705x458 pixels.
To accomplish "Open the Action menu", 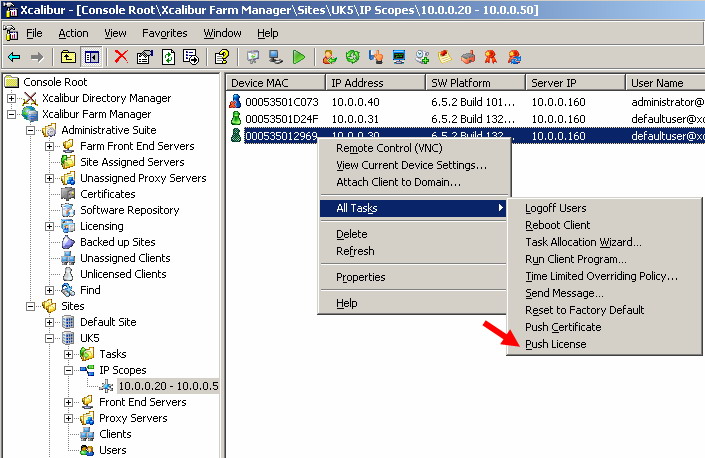I will (x=73, y=33).
